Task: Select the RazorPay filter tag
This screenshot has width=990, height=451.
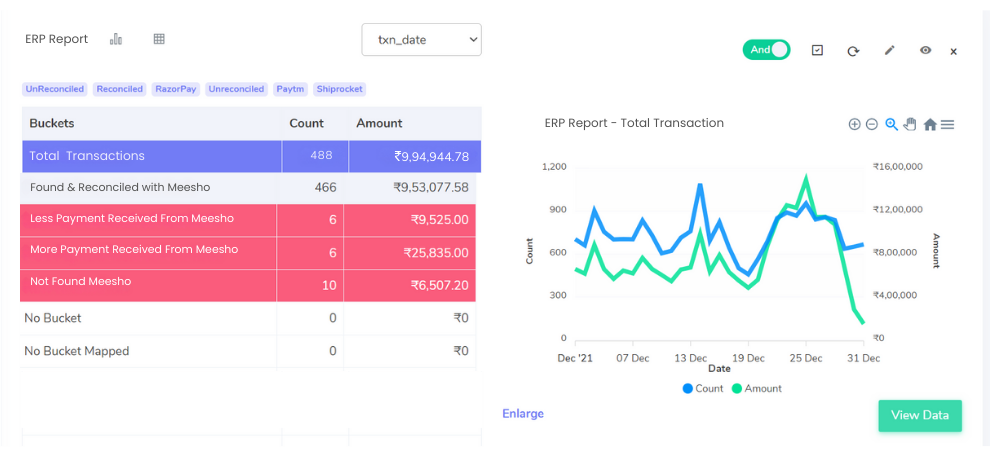Action: 176,89
